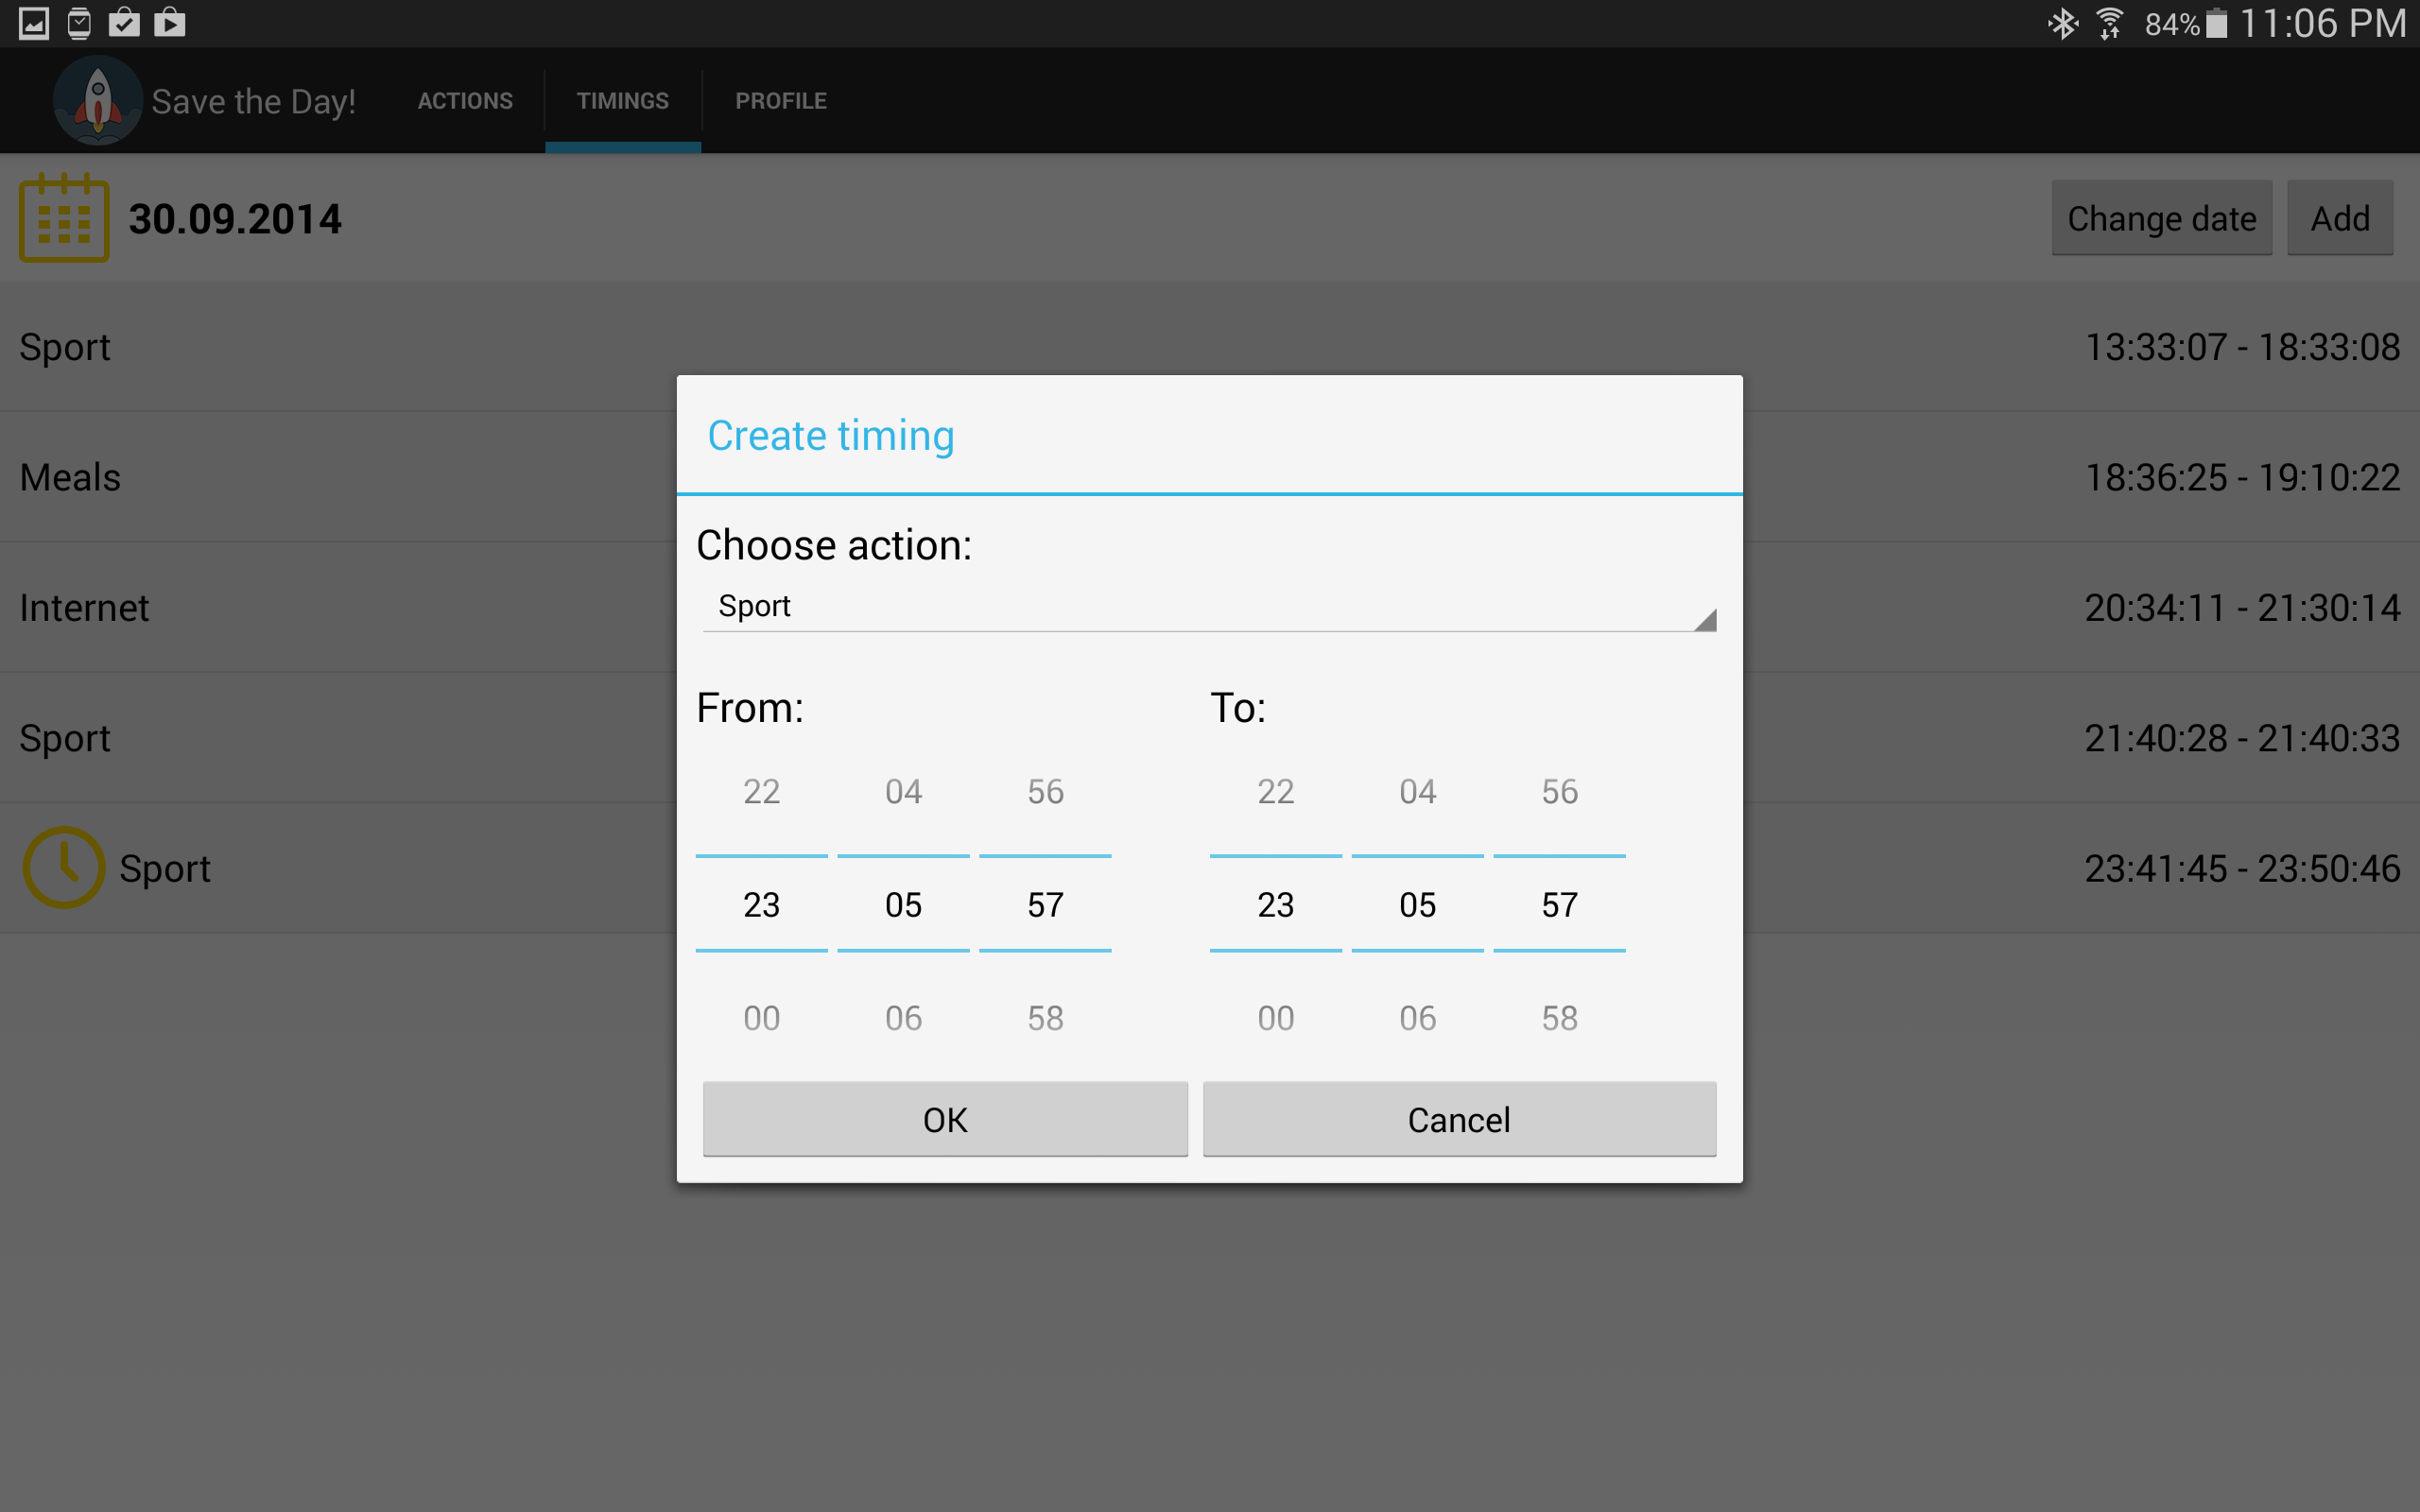Tap the From seconds field showing 57
2420x1512 pixels.
[x=1045, y=905]
